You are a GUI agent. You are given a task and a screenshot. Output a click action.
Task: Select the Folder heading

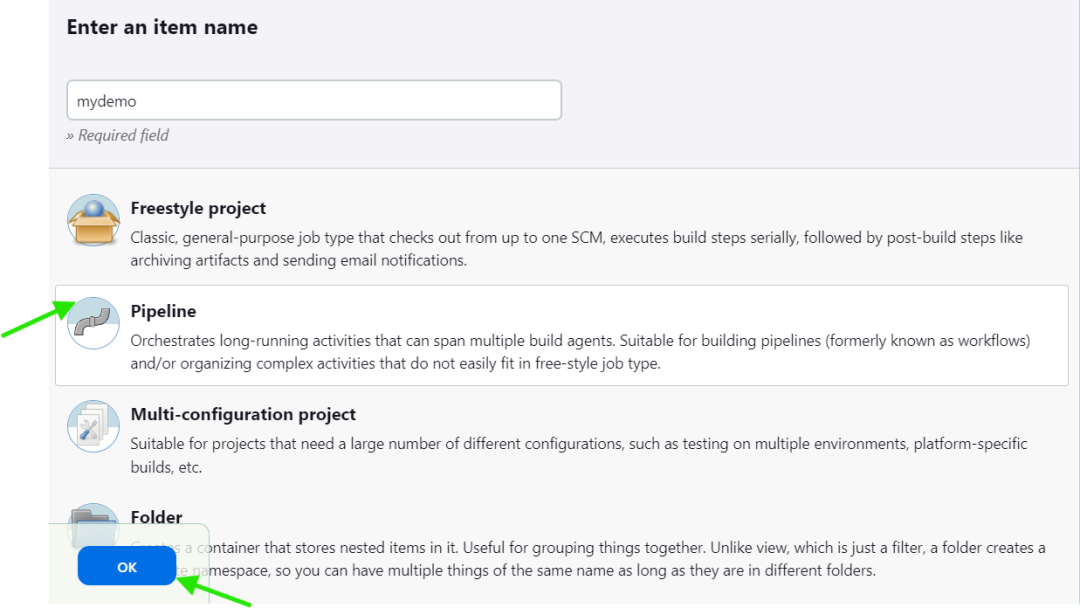coord(156,517)
